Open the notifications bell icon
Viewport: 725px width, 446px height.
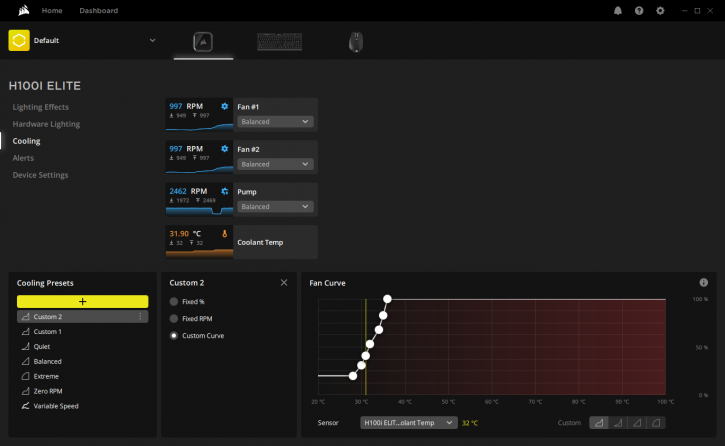click(618, 11)
